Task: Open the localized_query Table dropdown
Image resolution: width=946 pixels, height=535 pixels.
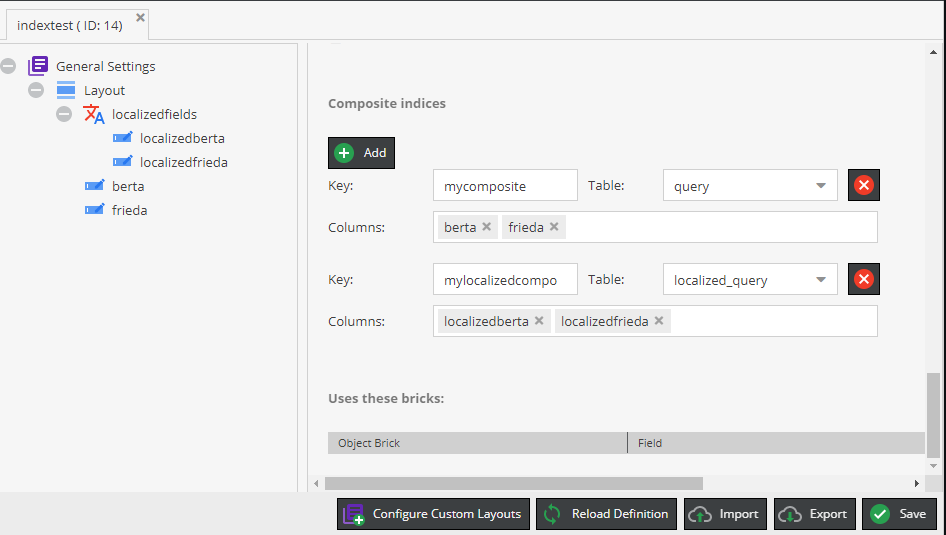Action: (x=820, y=280)
